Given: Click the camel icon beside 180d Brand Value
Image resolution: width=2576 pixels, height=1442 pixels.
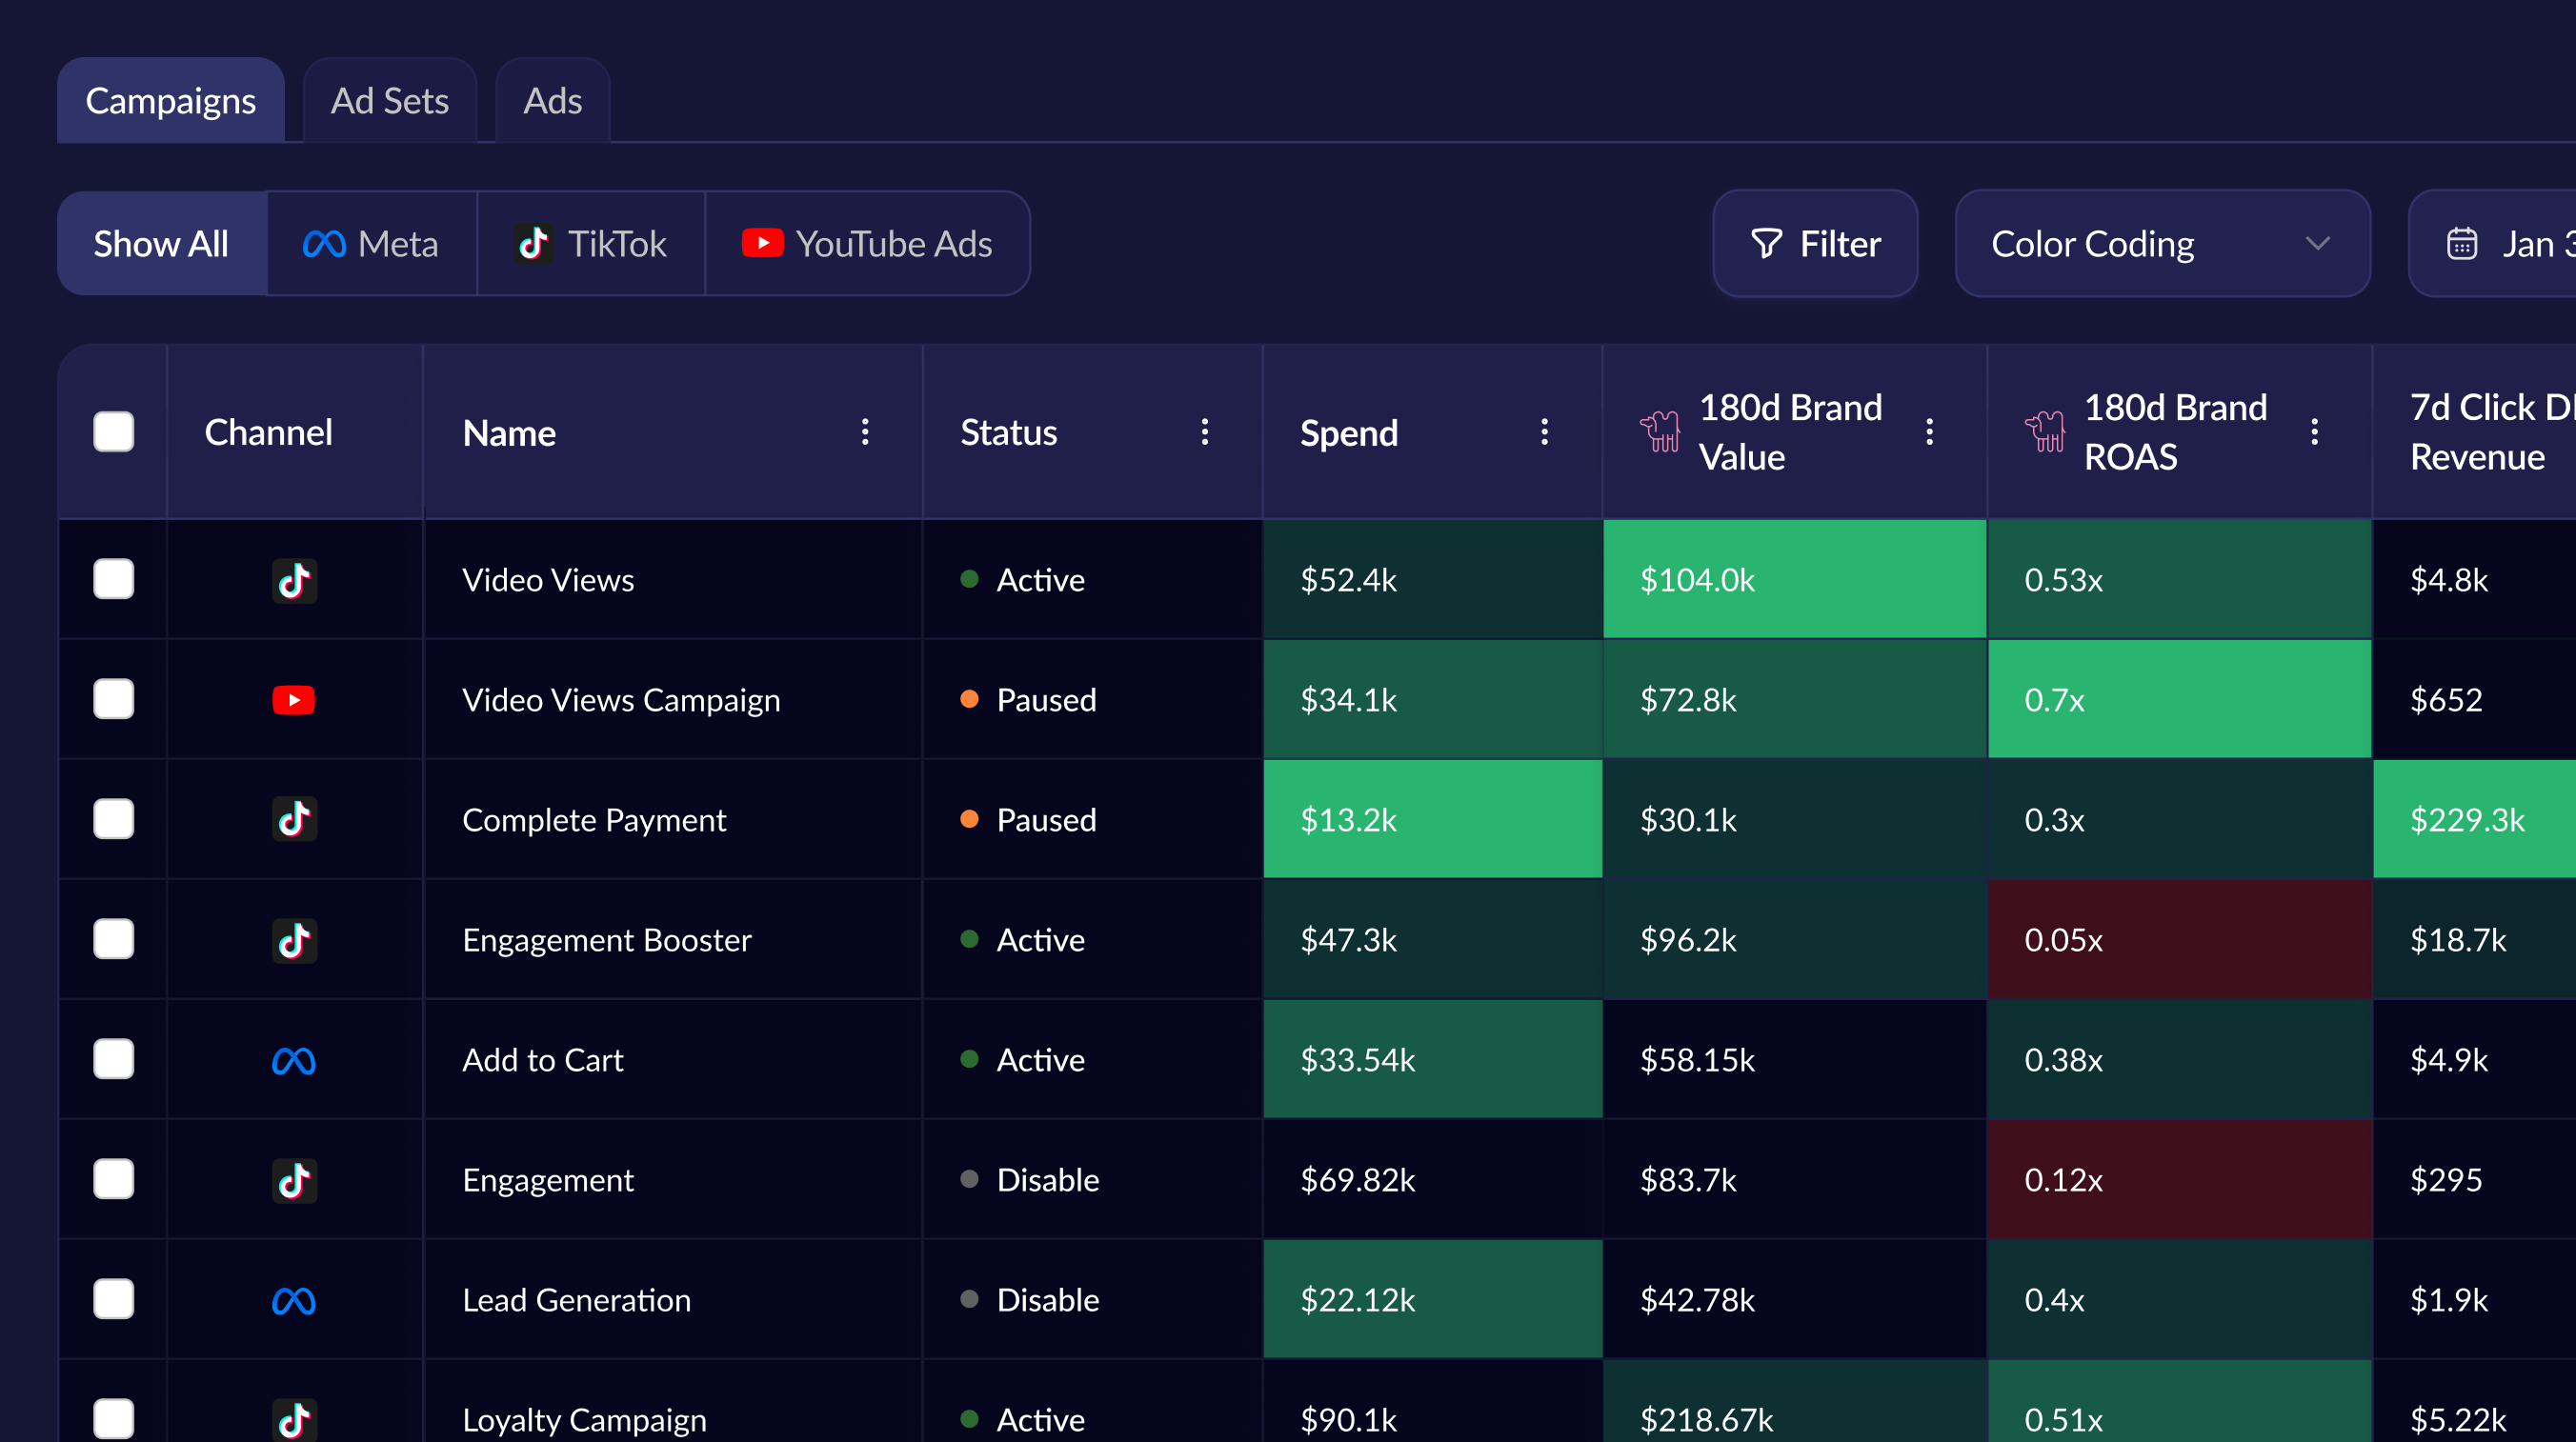Looking at the screenshot, I should (1660, 432).
